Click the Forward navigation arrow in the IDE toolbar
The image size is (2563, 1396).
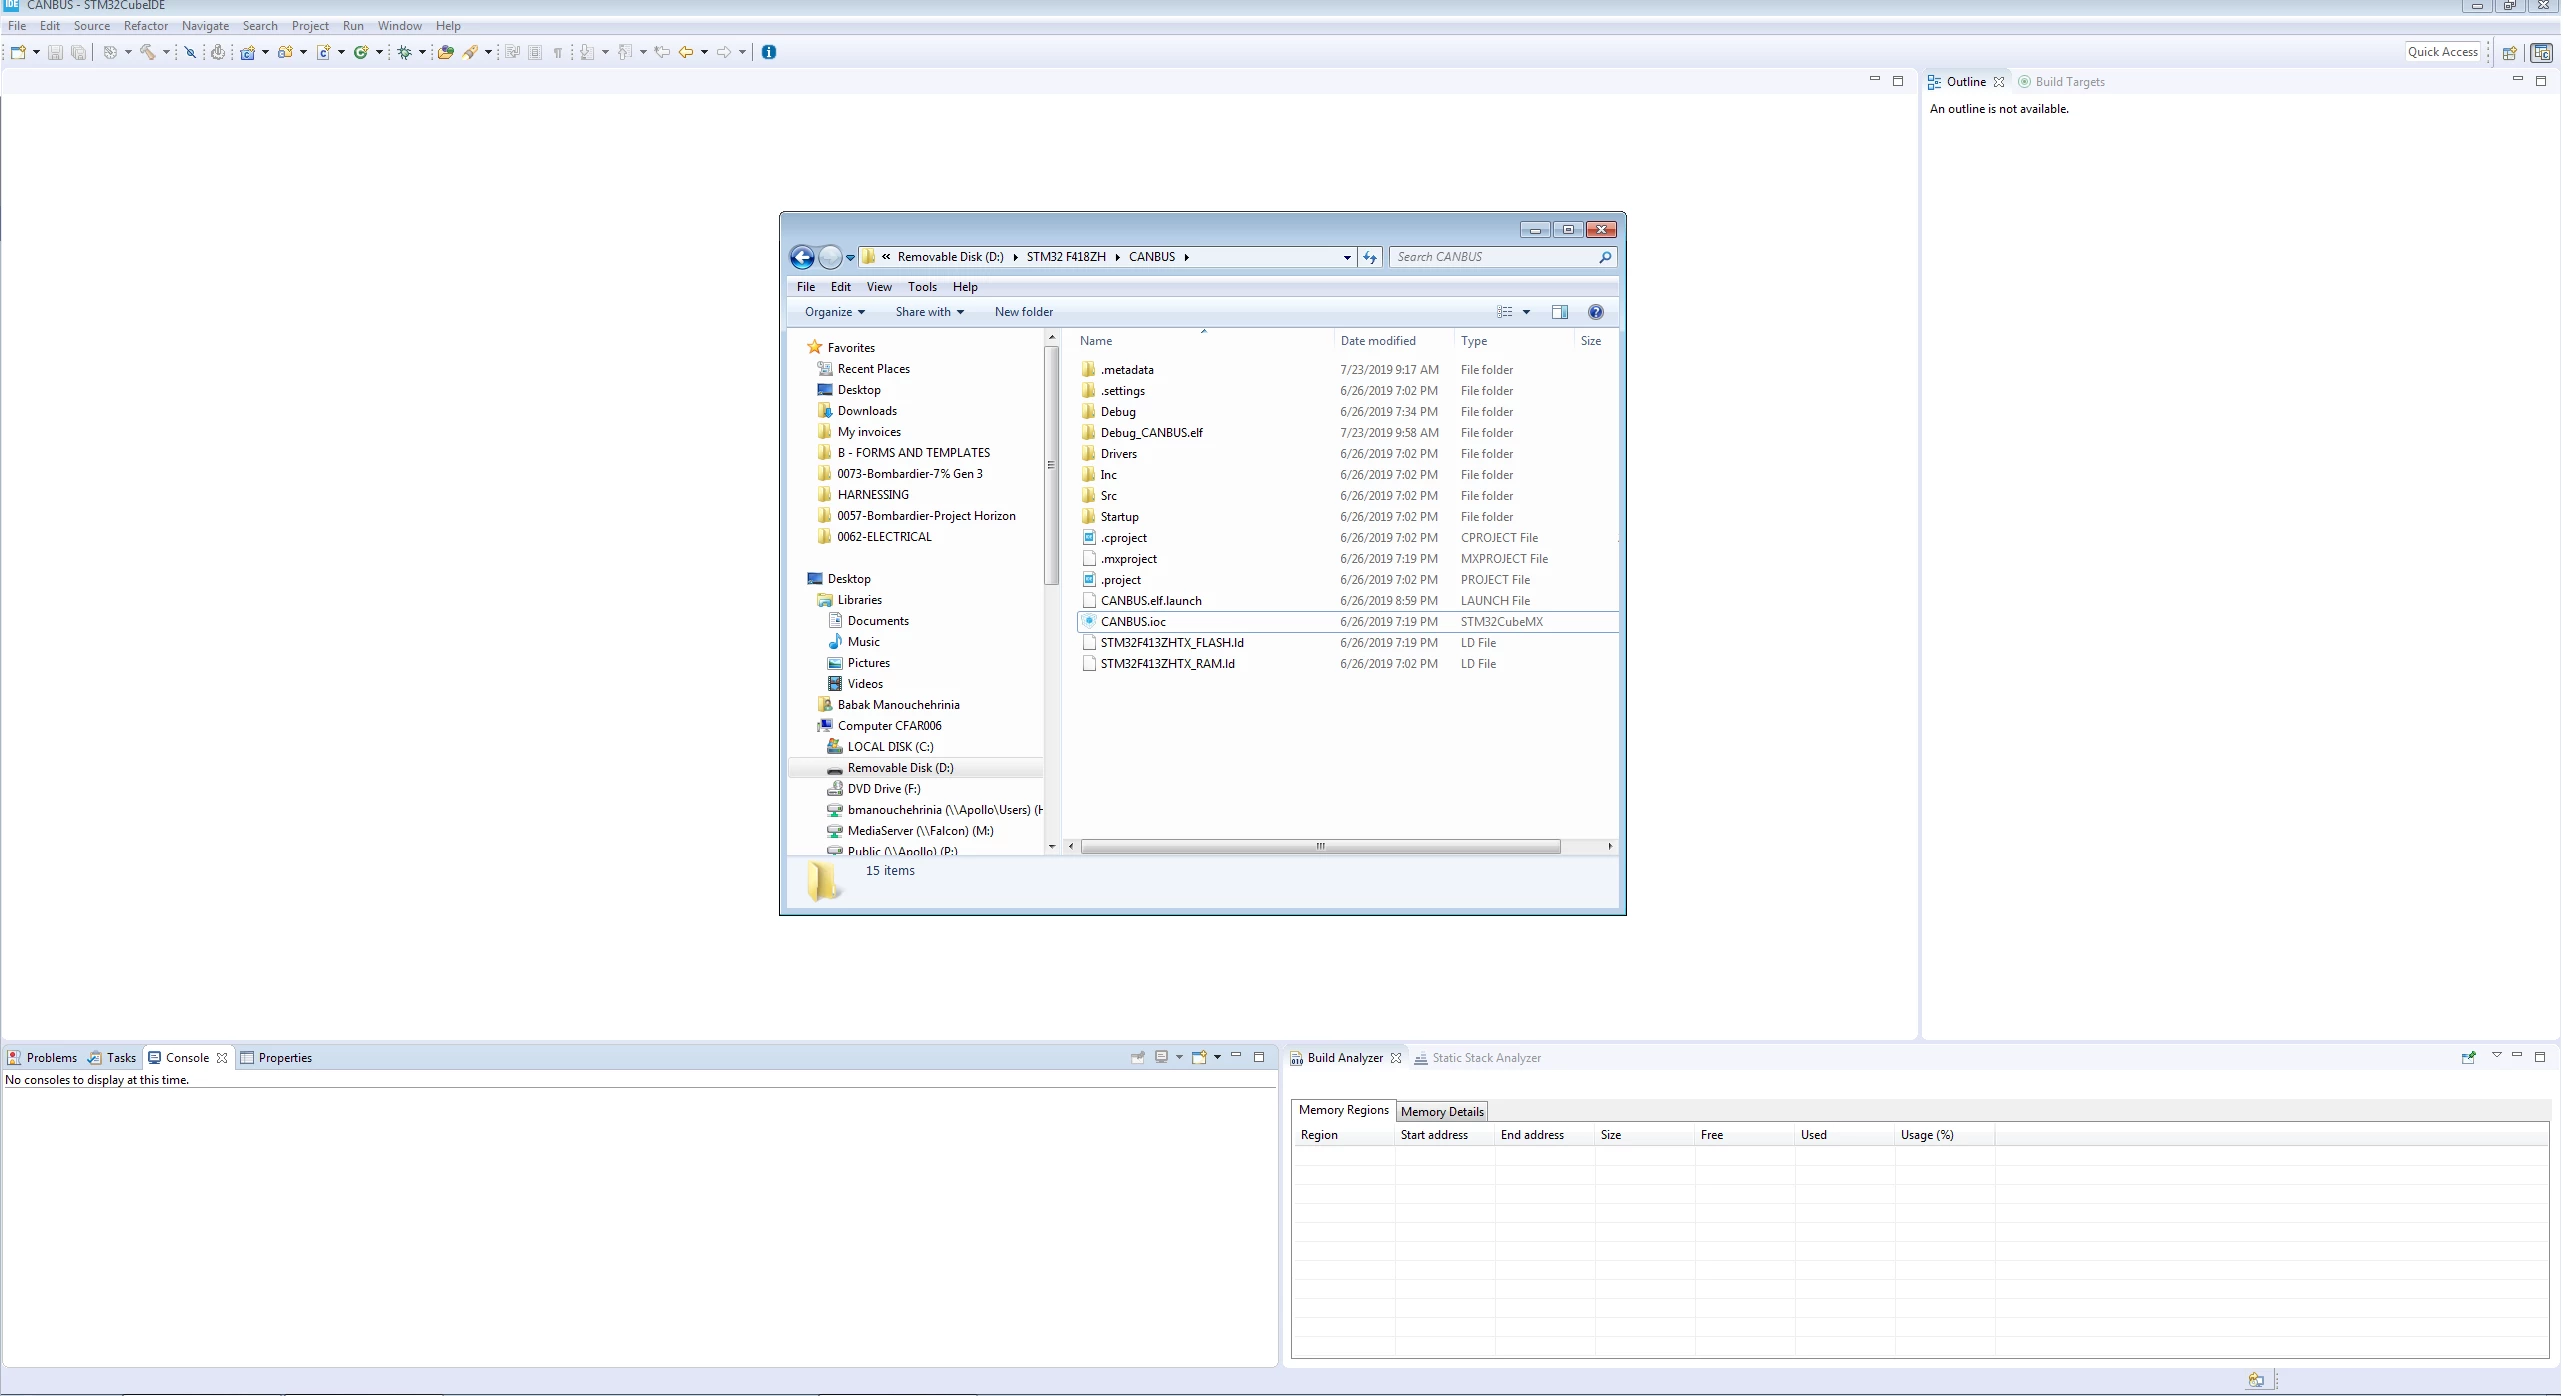tap(724, 52)
